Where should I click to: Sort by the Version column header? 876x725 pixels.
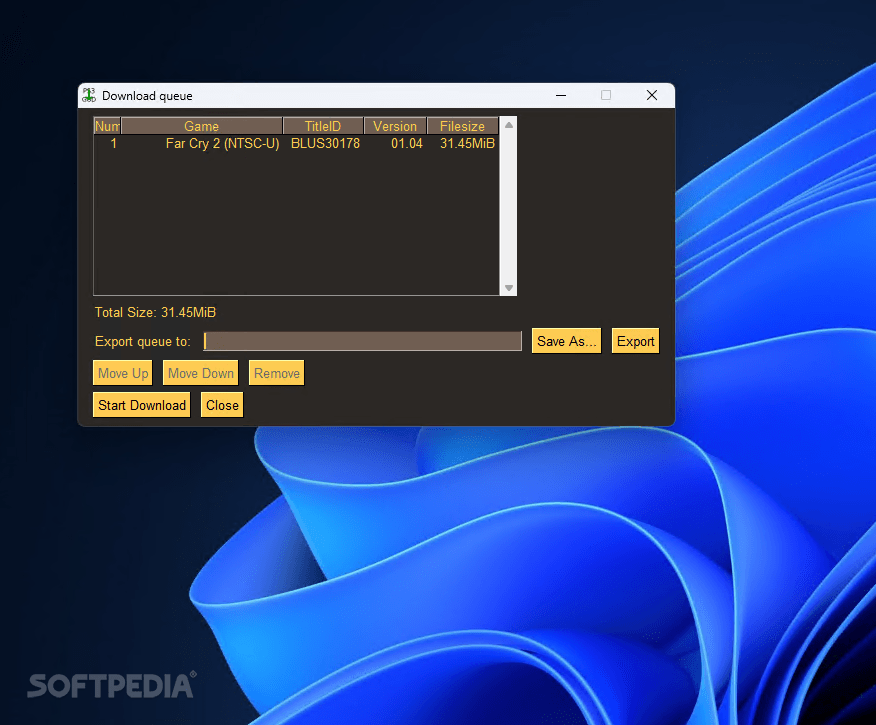(x=395, y=126)
